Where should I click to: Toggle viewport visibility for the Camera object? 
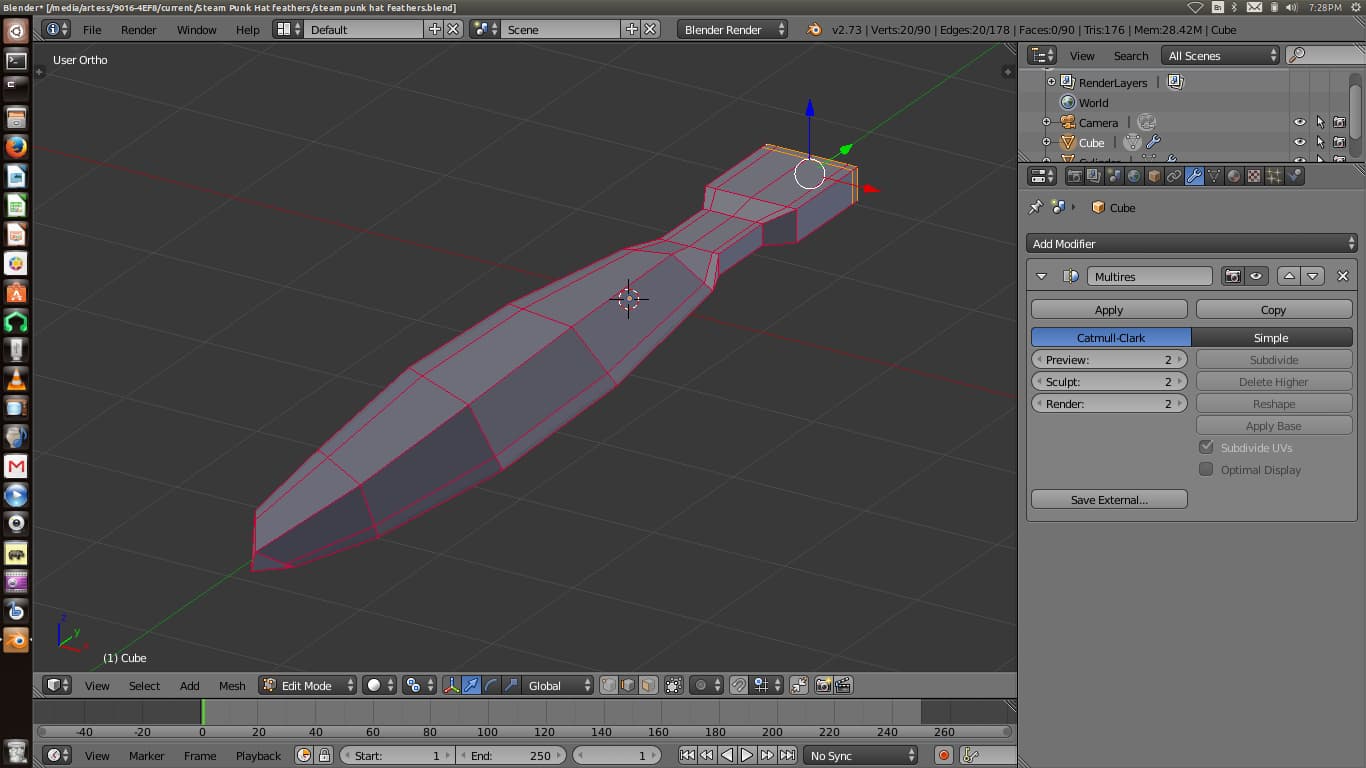1298,122
